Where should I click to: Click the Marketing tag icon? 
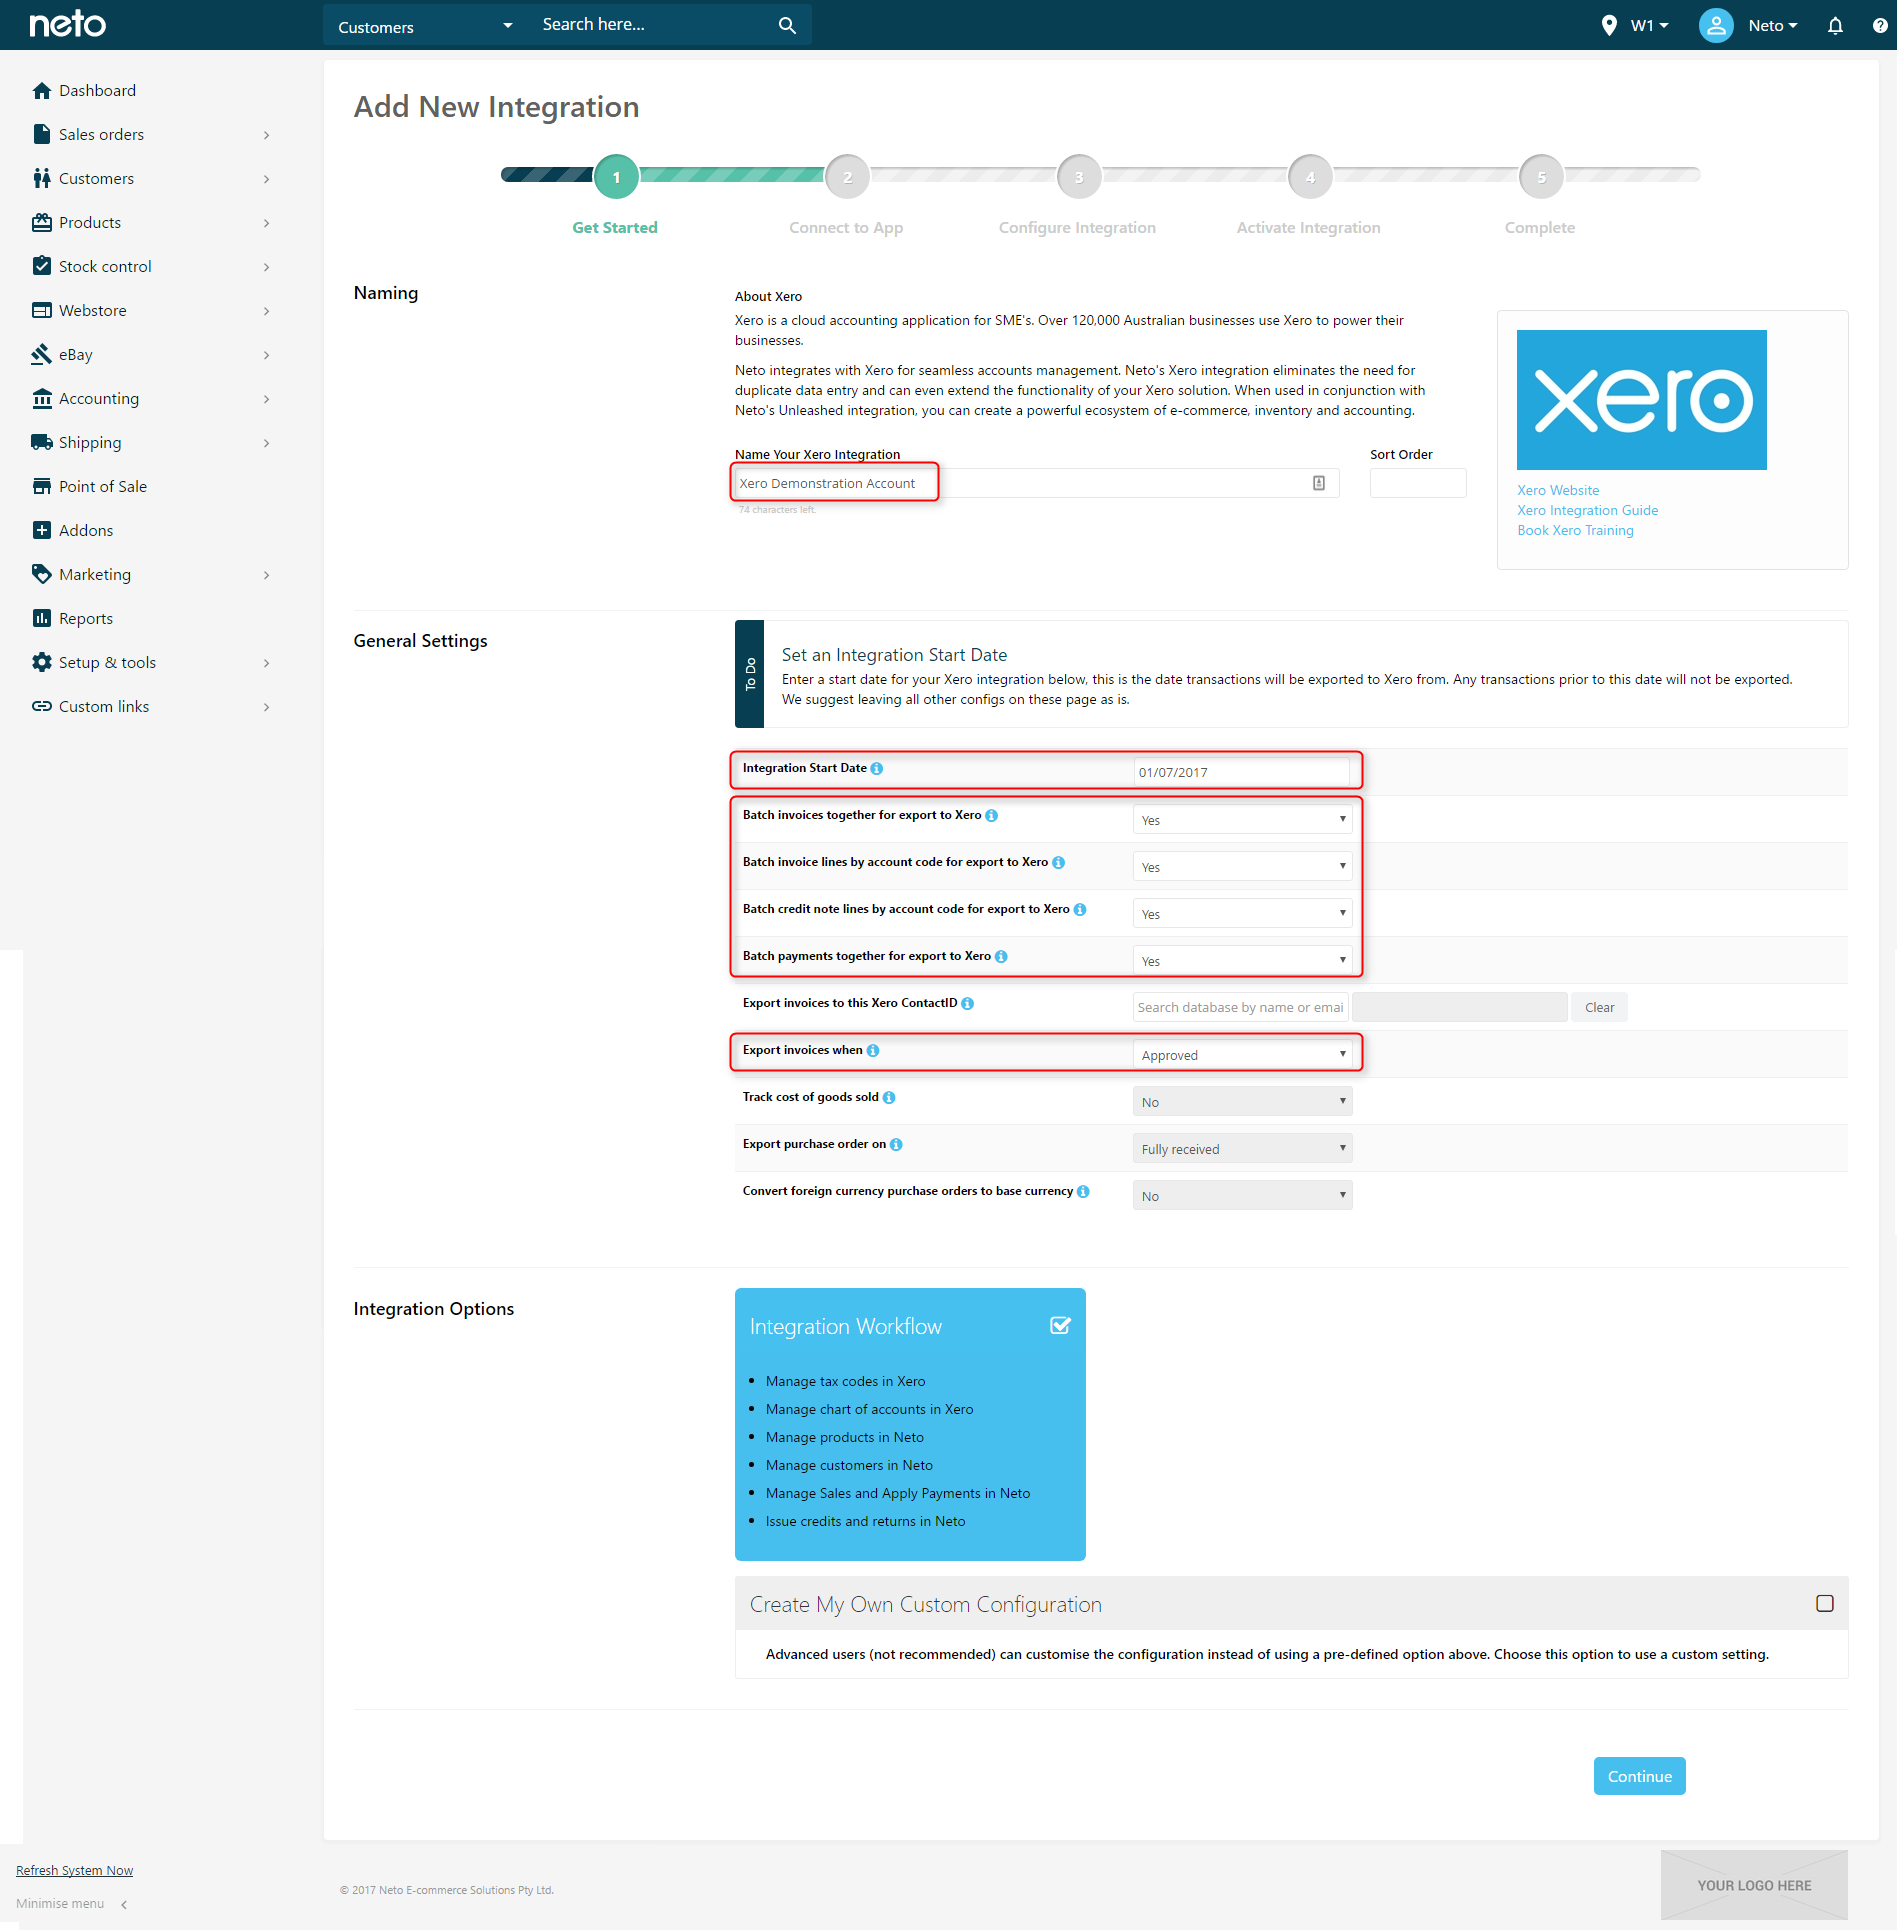click(x=42, y=574)
